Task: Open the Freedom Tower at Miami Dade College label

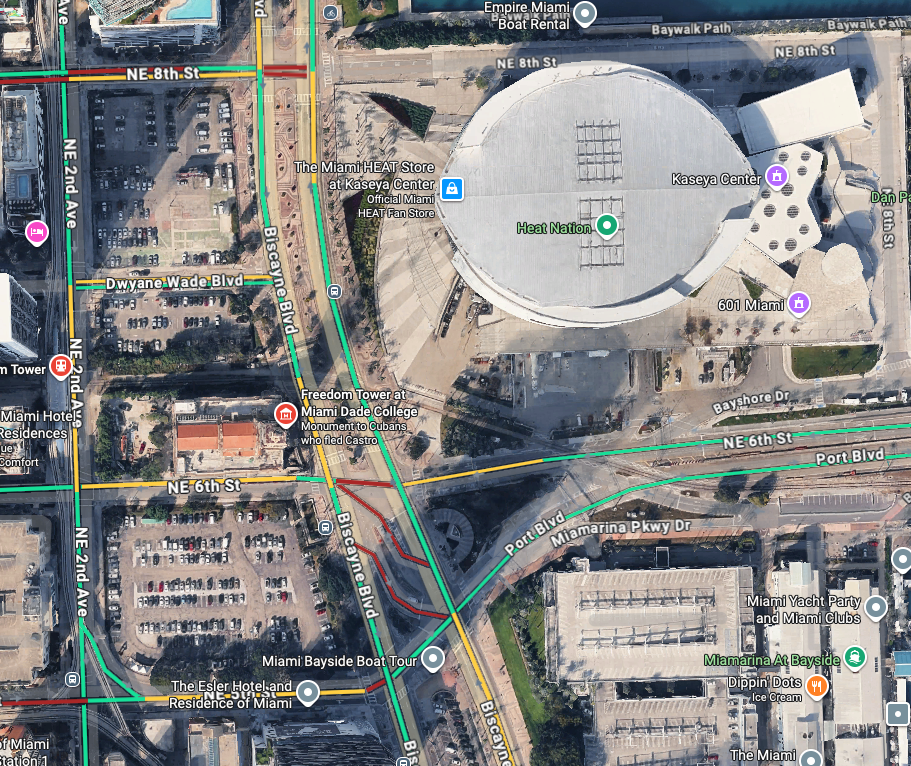Action: tap(359, 403)
